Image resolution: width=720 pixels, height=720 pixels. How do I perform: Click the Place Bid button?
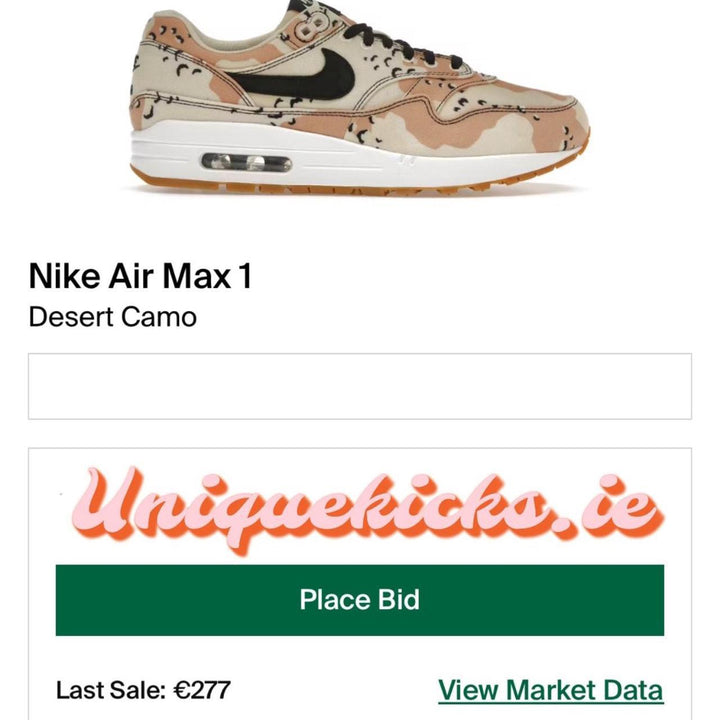coord(360,600)
